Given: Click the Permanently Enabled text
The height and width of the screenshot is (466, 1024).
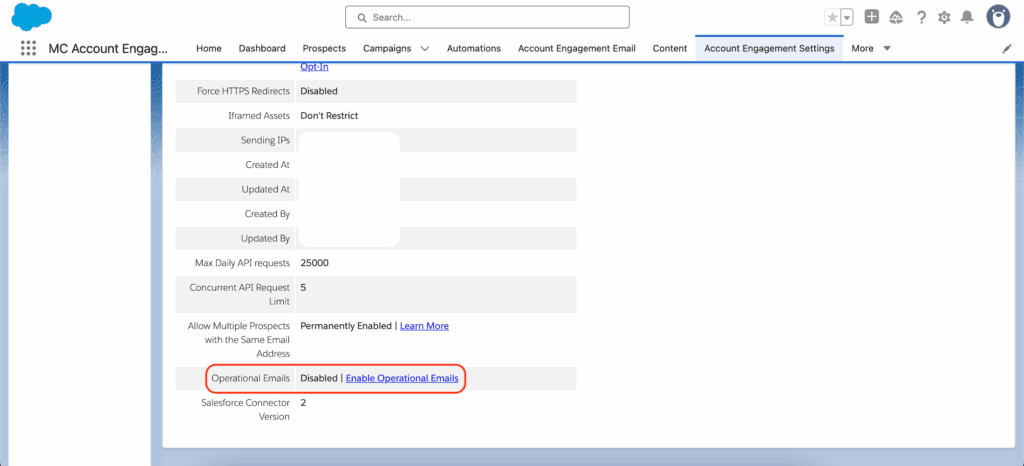Looking at the screenshot, I should (345, 326).
